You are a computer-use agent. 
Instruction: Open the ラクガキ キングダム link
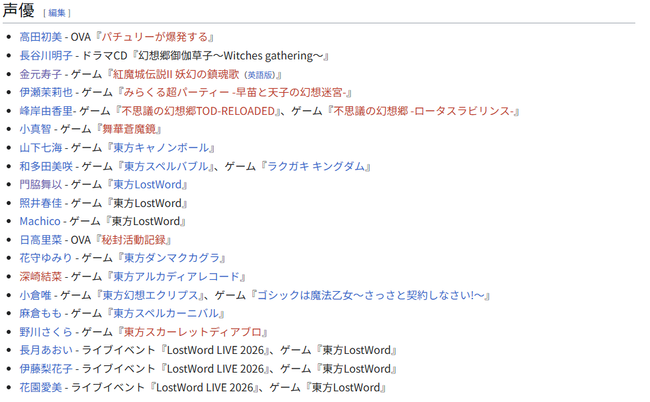[x=316, y=166]
